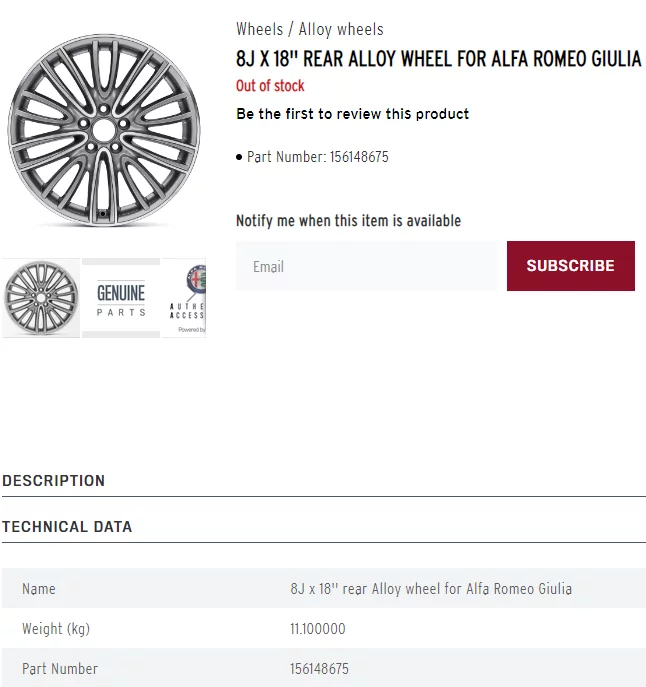This screenshot has height=687, width=646.
Task: Click the Out of stock label
Action: point(270,86)
